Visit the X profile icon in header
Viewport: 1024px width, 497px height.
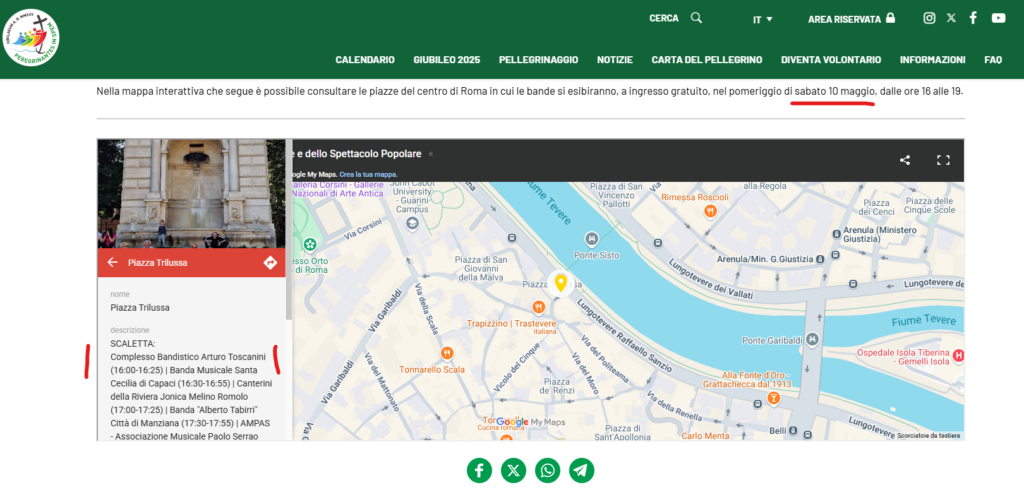coord(951,18)
